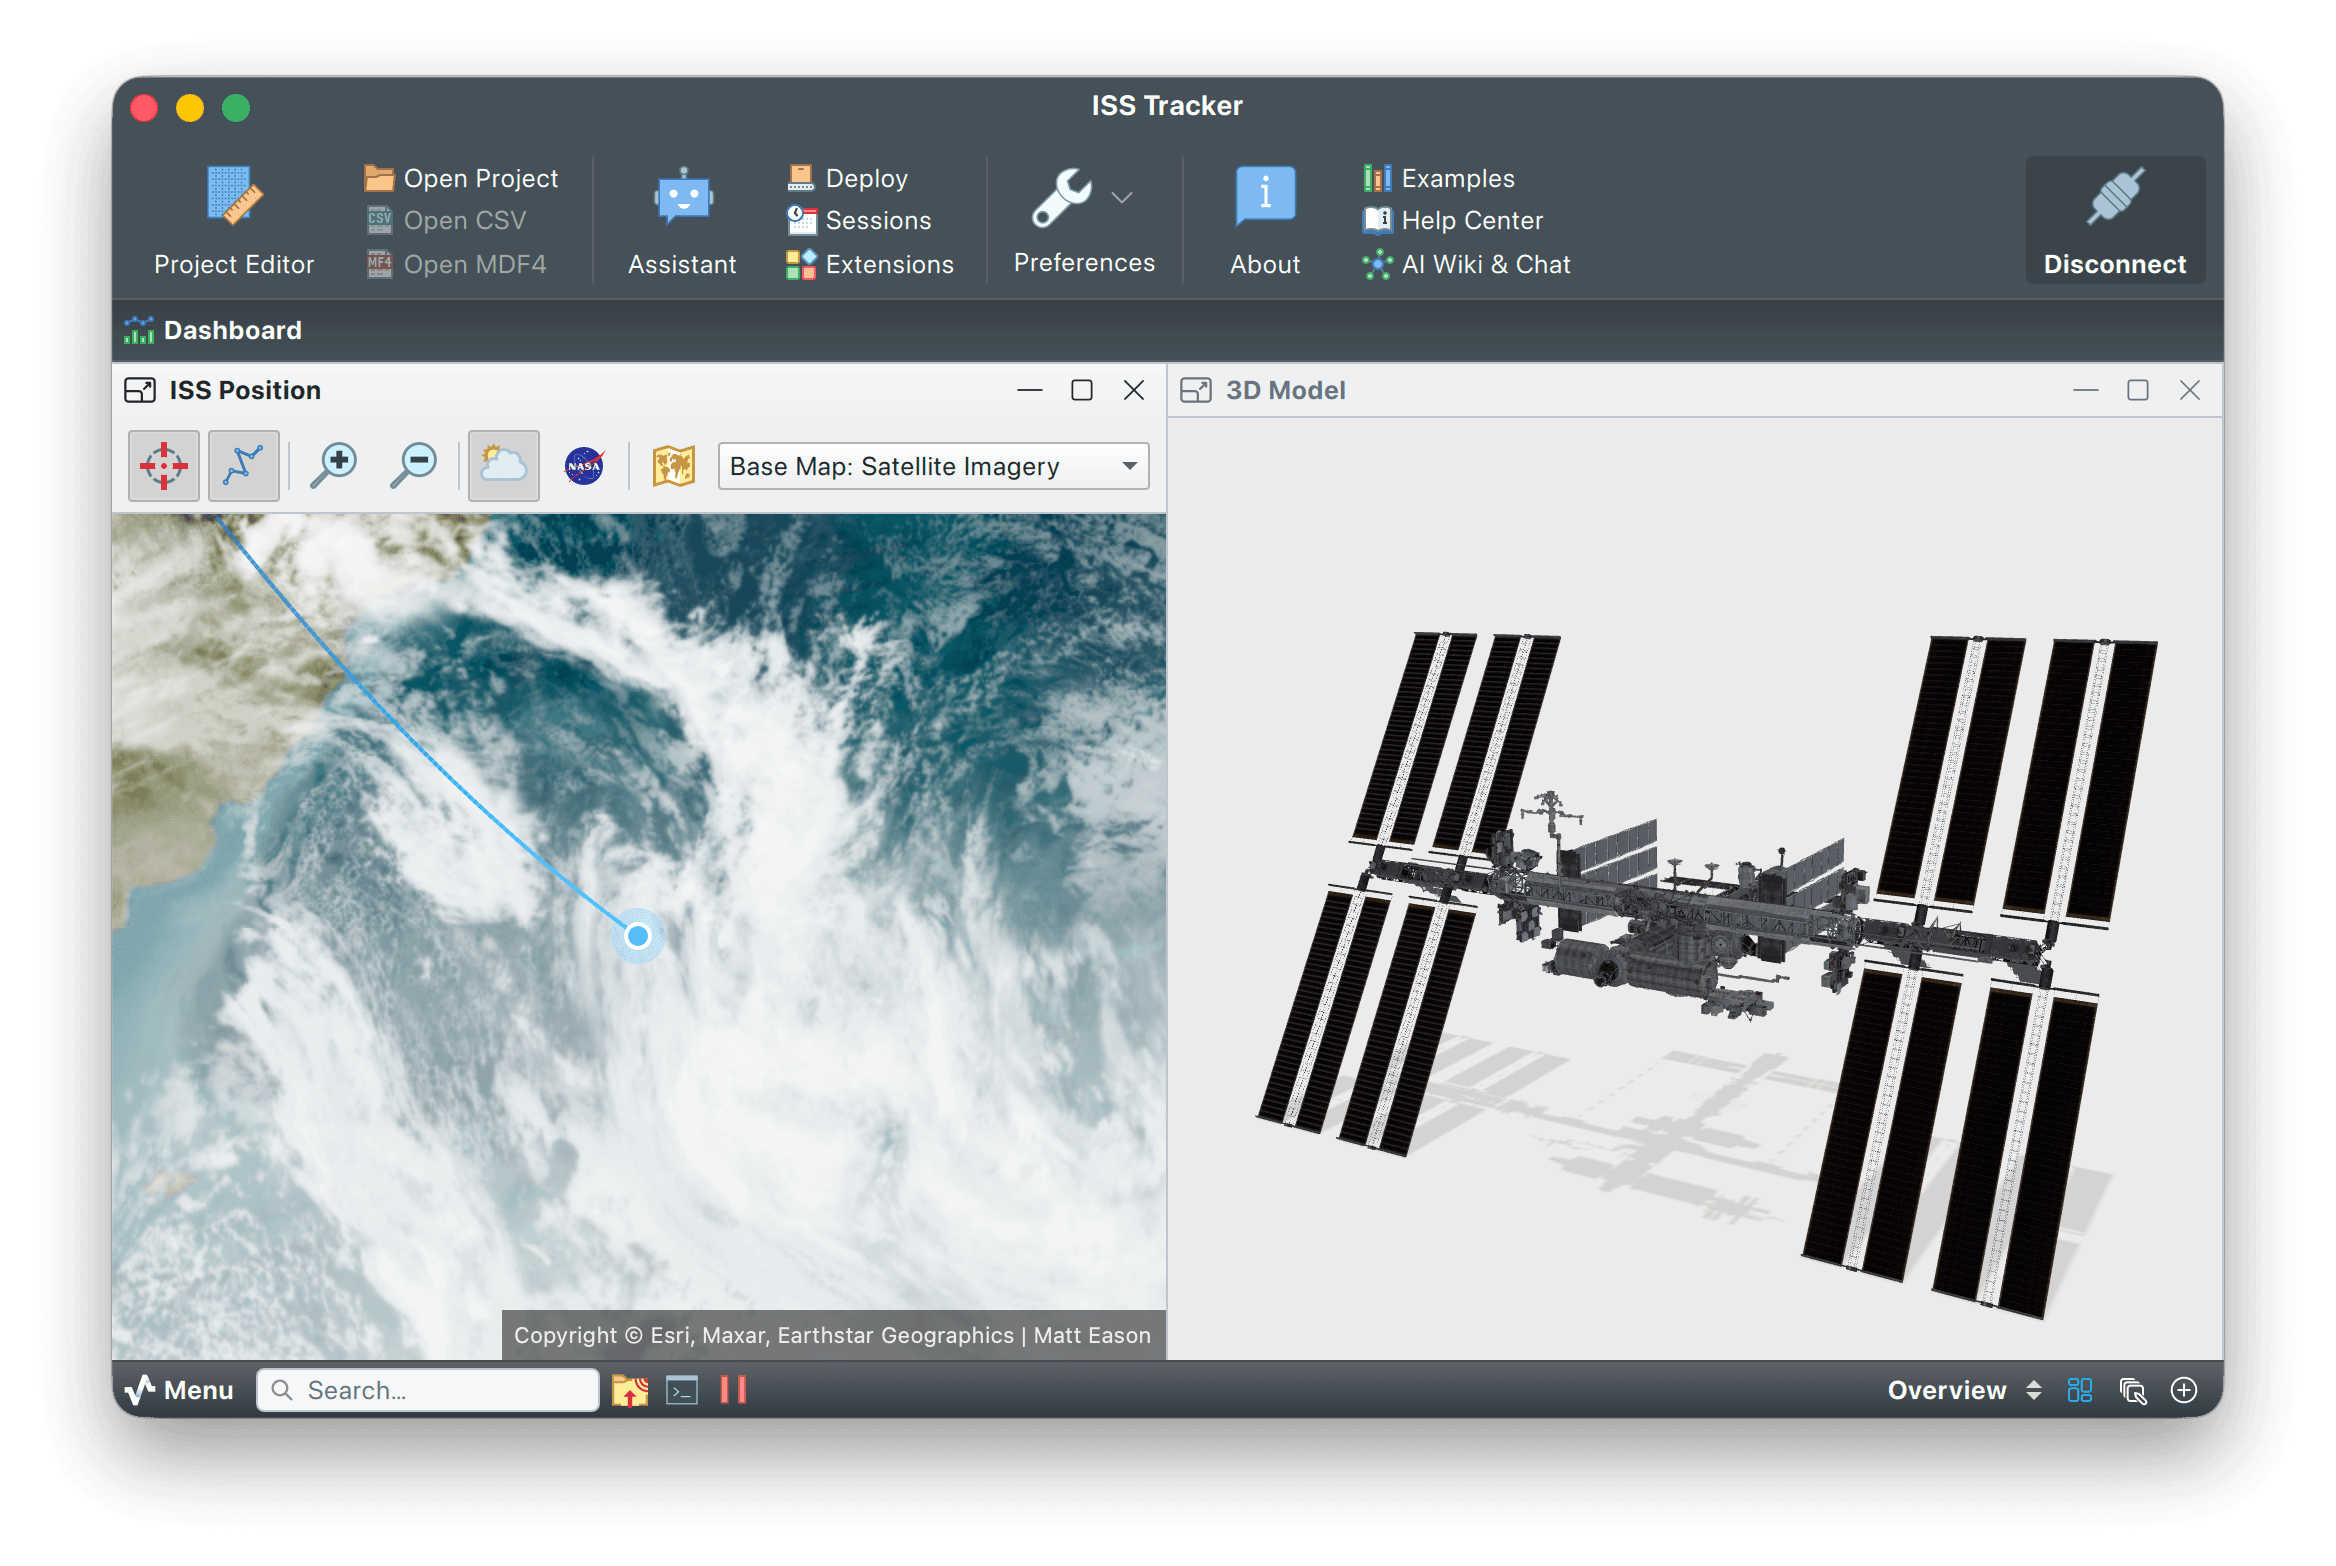Toggle the weather clouds overlay
This screenshot has height=1566, width=2336.
coord(504,466)
